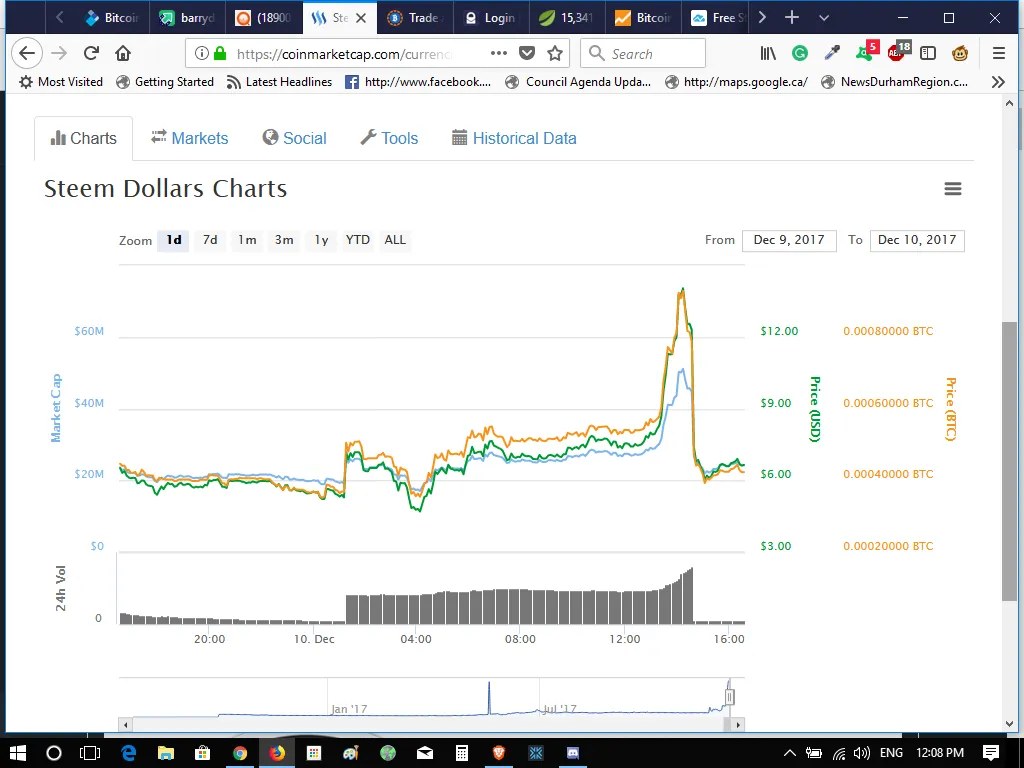Open a new browser tab with plus
The width and height of the screenshot is (1024, 768).
tap(792, 18)
